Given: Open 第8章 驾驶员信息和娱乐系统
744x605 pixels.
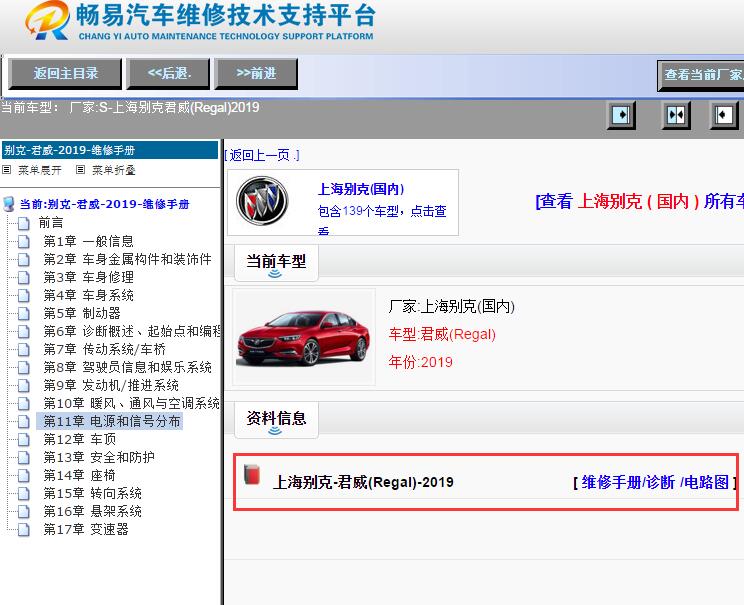Looking at the screenshot, I should click(x=127, y=368).
